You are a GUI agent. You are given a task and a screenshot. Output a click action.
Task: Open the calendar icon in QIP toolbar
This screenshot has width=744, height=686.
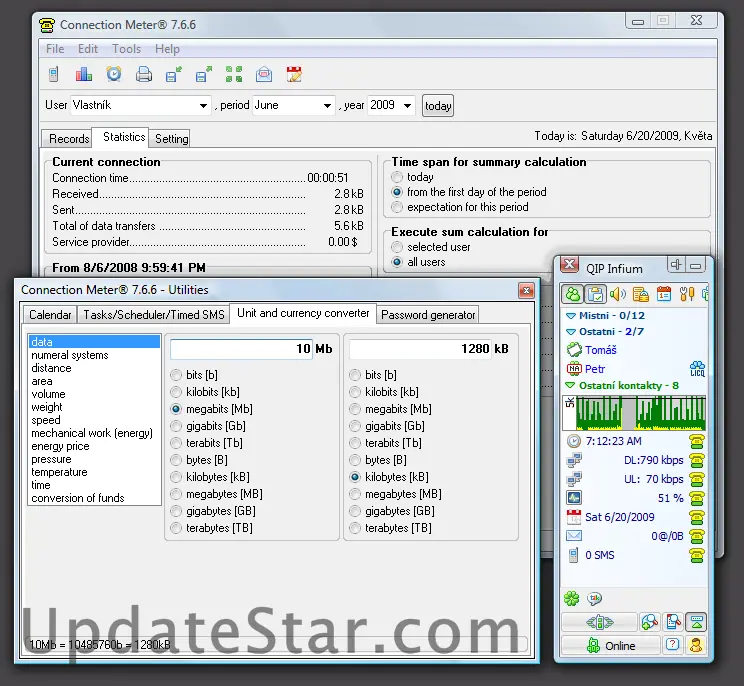click(x=664, y=294)
